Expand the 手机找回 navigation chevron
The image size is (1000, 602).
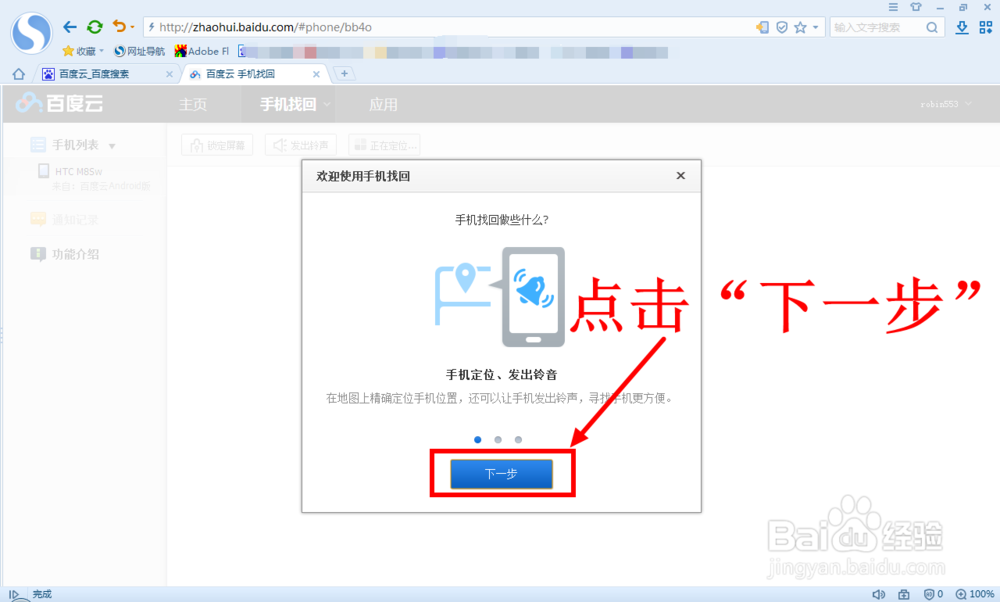[327, 103]
